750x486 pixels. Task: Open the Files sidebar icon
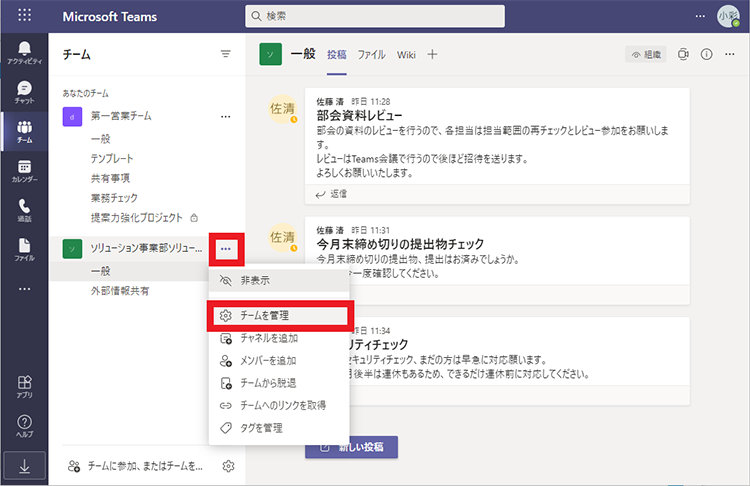[x=24, y=250]
